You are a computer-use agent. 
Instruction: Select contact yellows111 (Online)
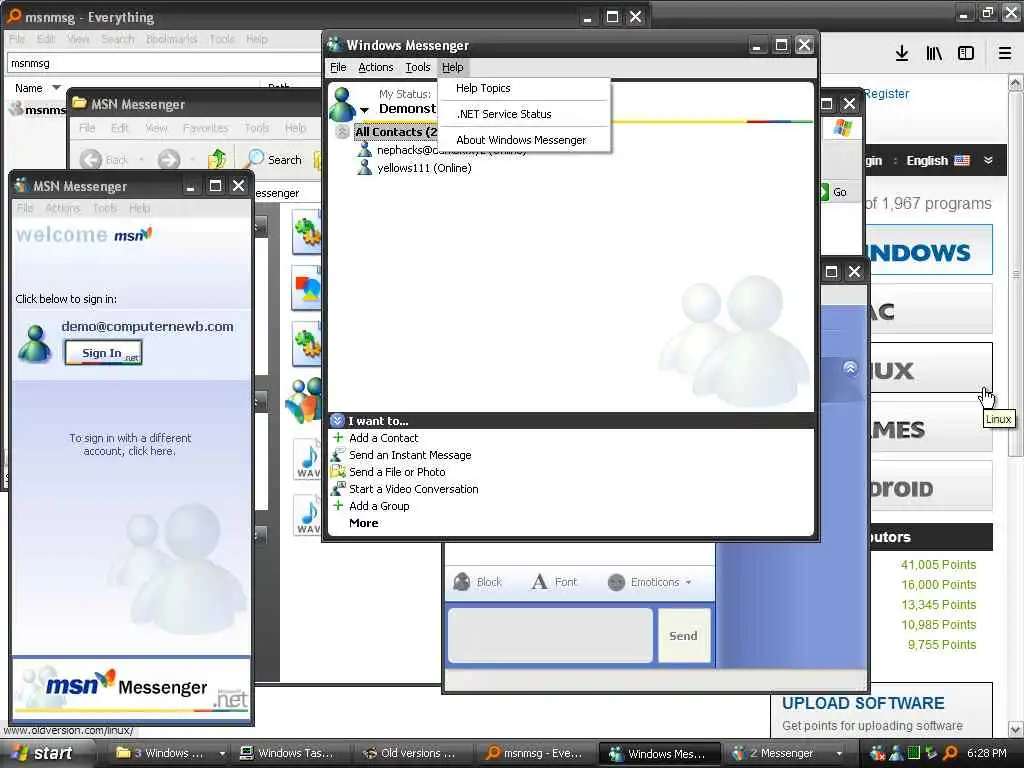(424, 168)
